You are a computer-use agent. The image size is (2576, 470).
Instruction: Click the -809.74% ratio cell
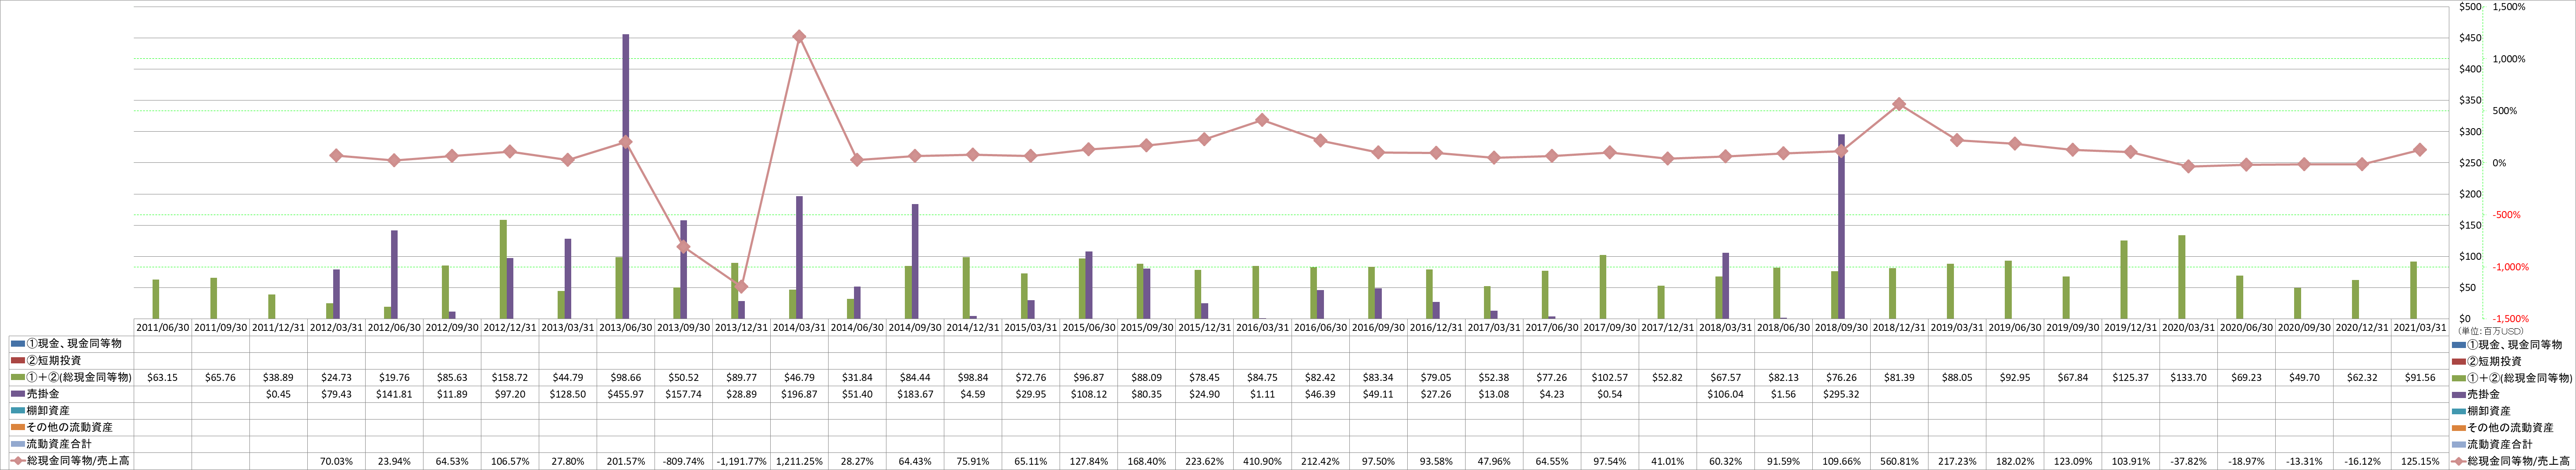point(683,461)
